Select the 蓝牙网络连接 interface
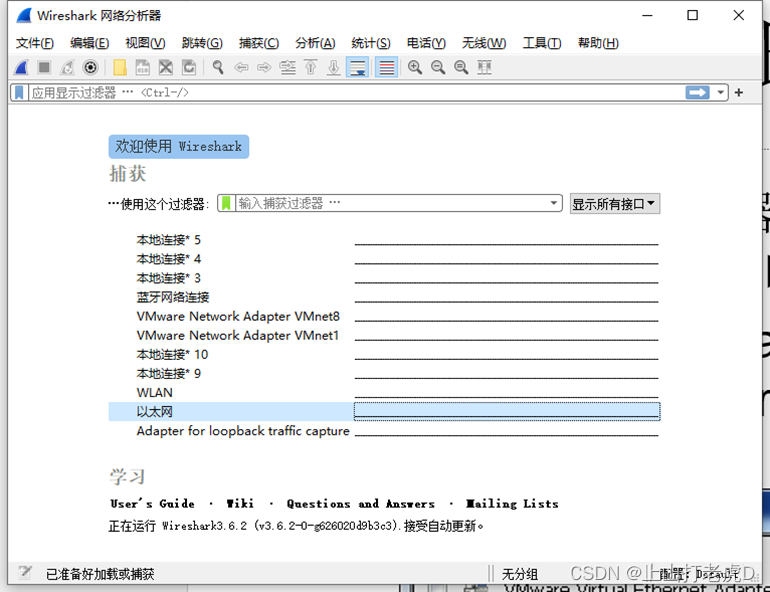770x592 pixels. click(x=384, y=297)
